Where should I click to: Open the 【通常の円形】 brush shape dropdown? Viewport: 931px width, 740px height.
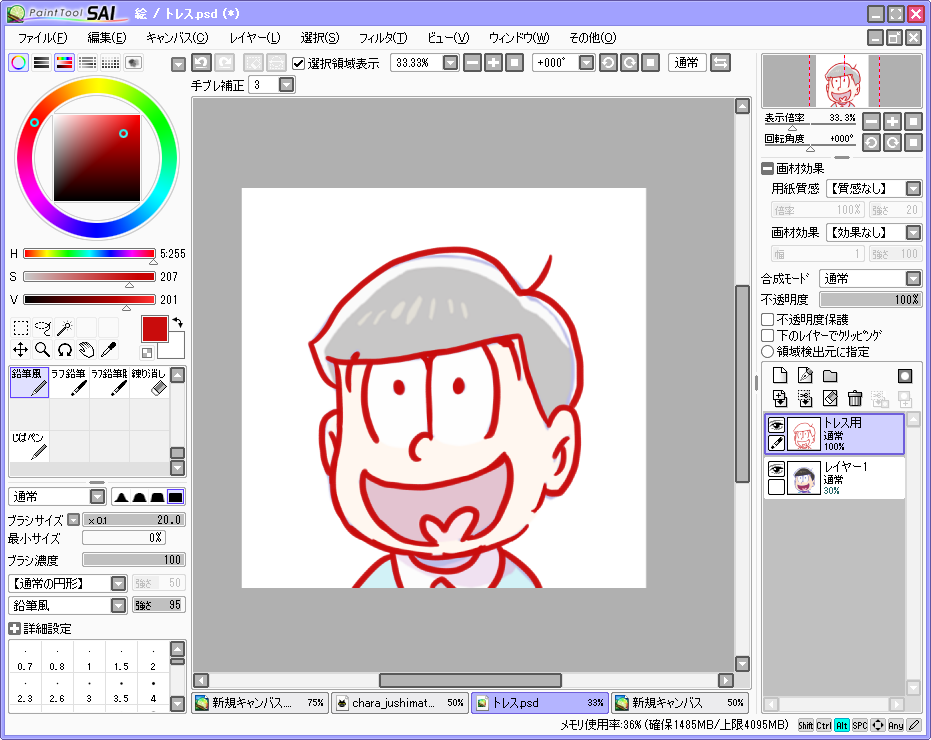click(x=119, y=583)
